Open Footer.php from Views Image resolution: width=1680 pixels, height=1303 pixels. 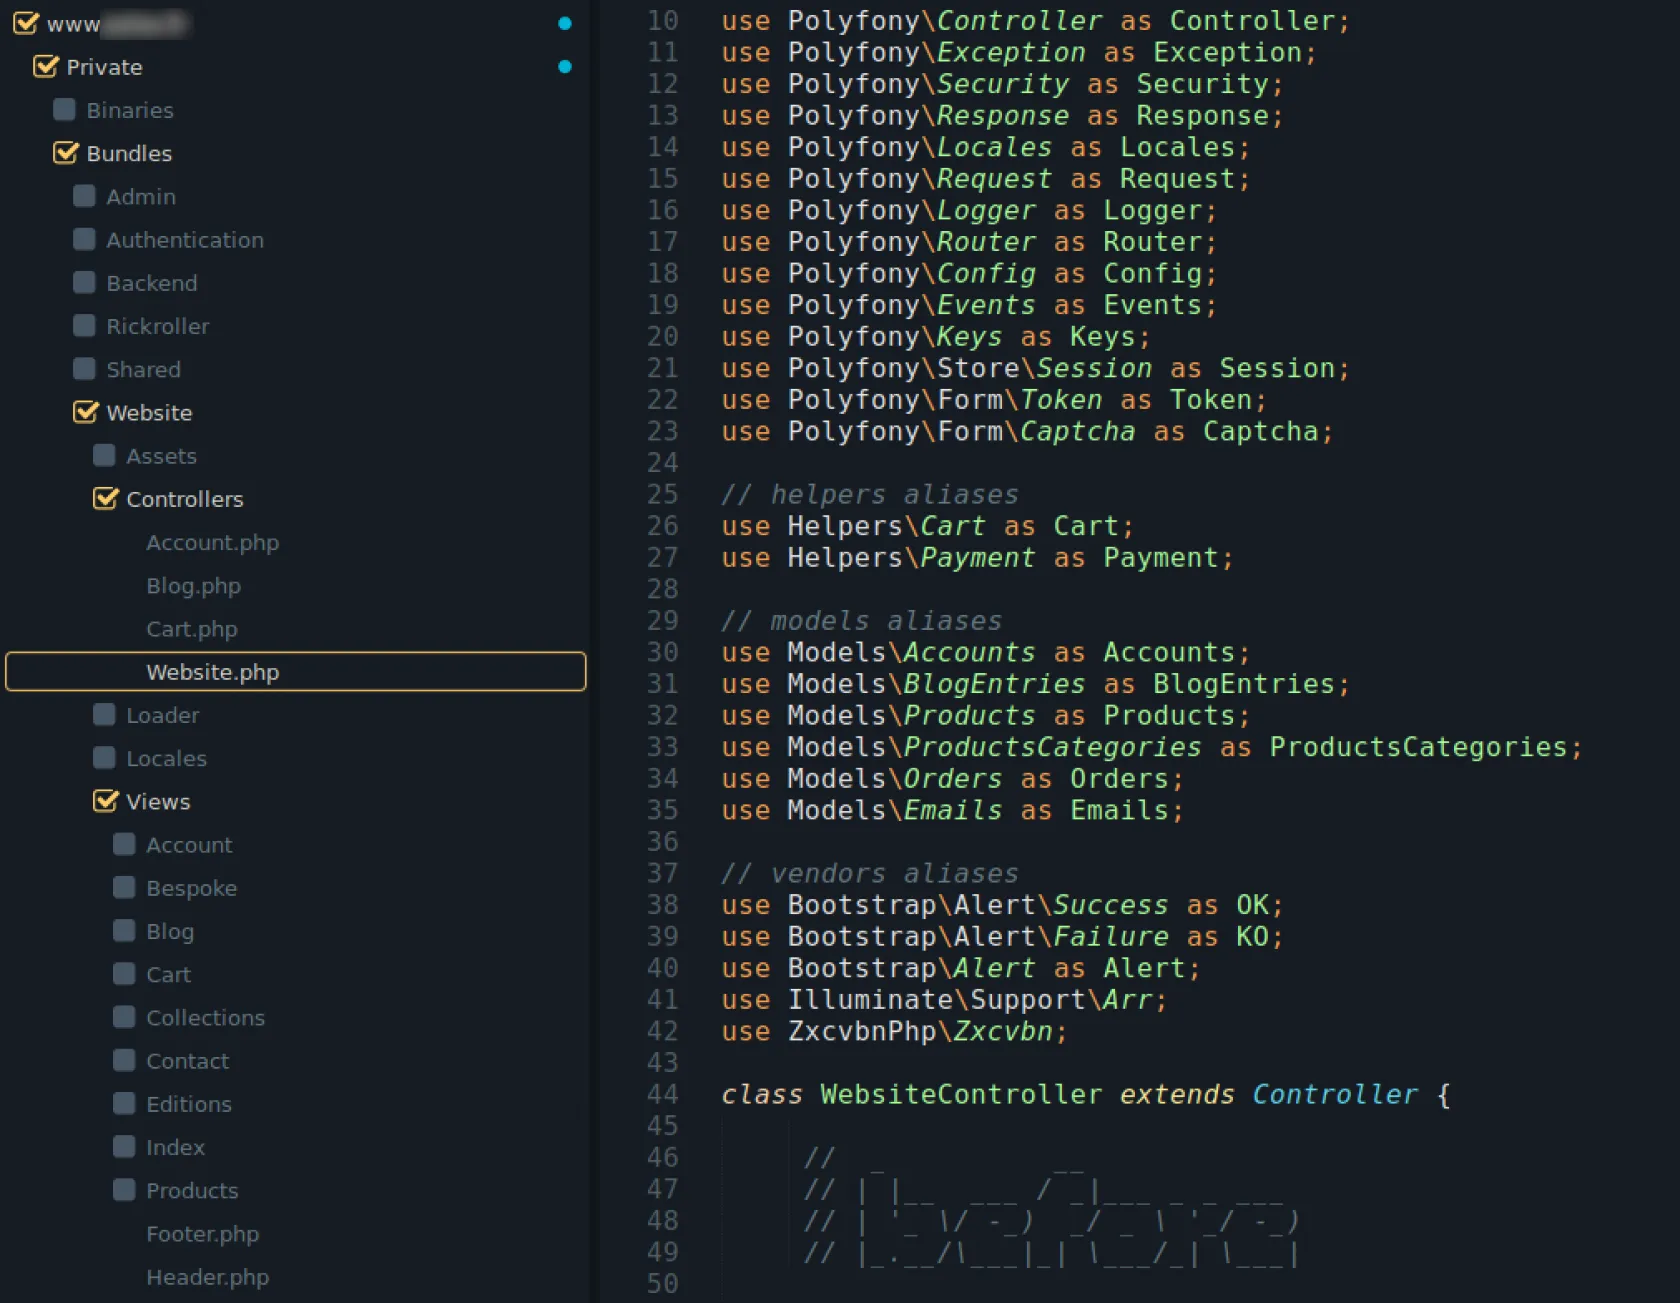[202, 1234]
